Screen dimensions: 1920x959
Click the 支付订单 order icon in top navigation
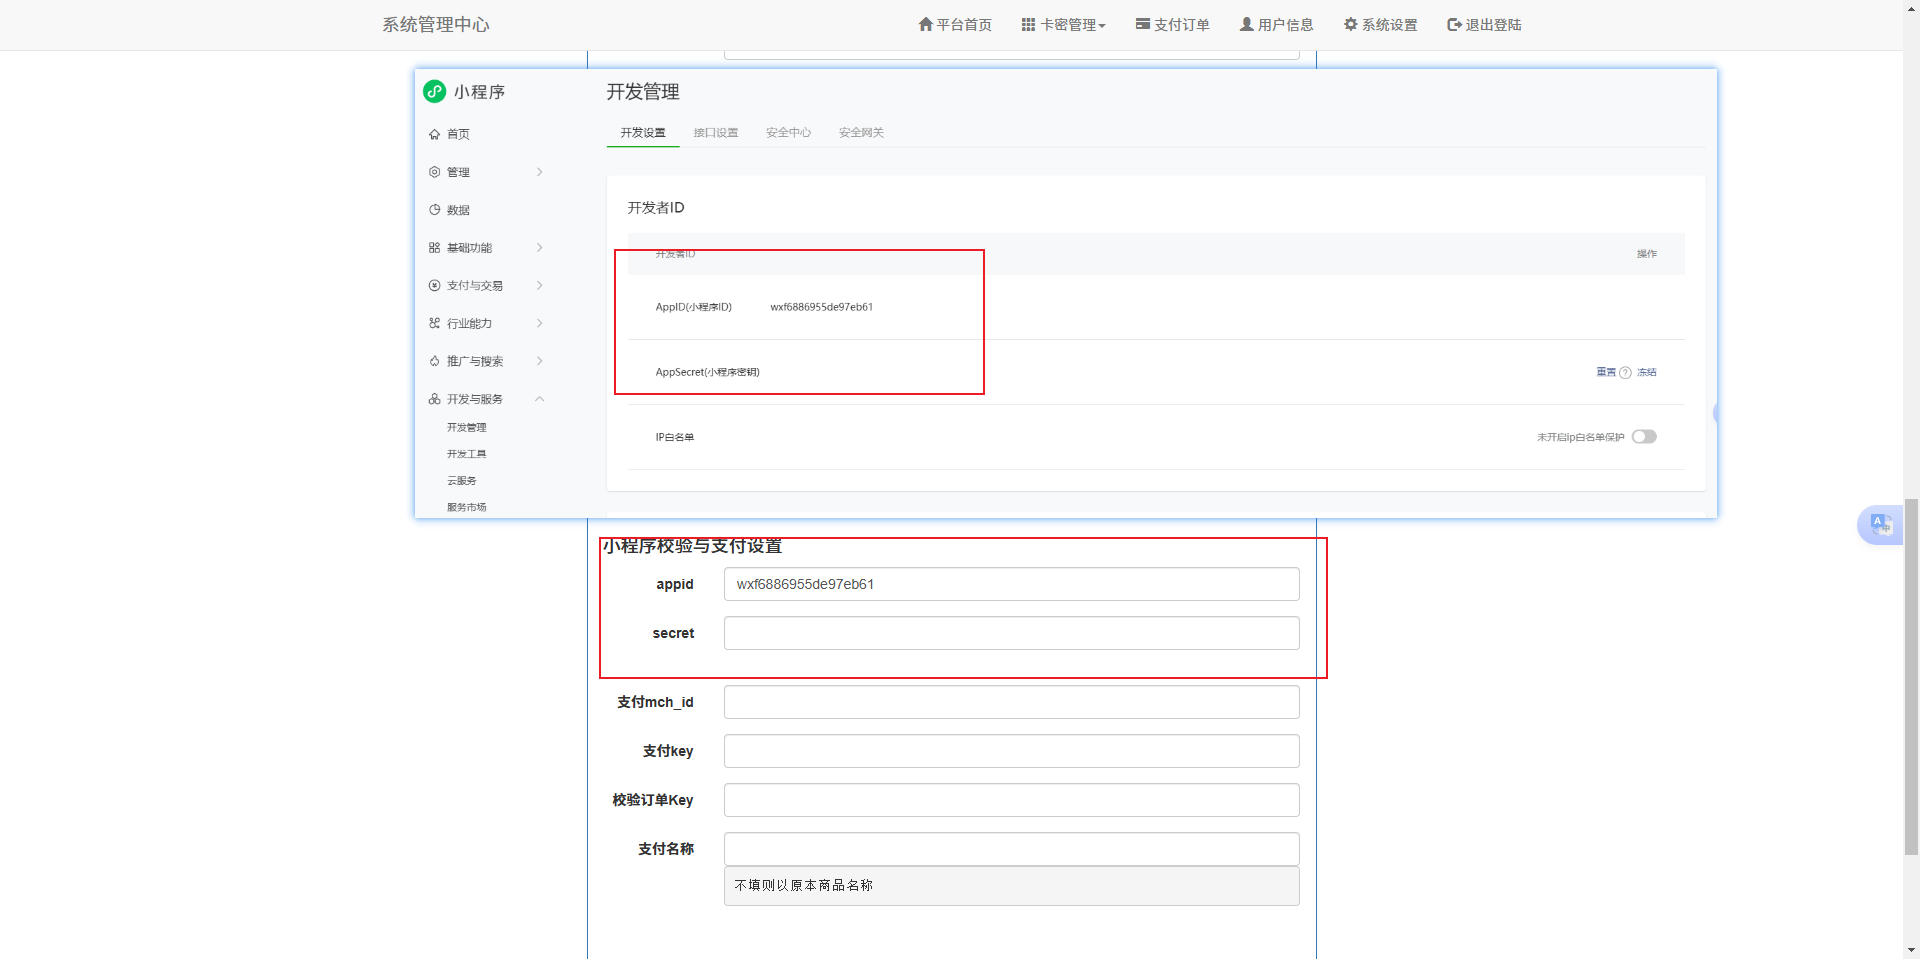pyautogui.click(x=1141, y=24)
